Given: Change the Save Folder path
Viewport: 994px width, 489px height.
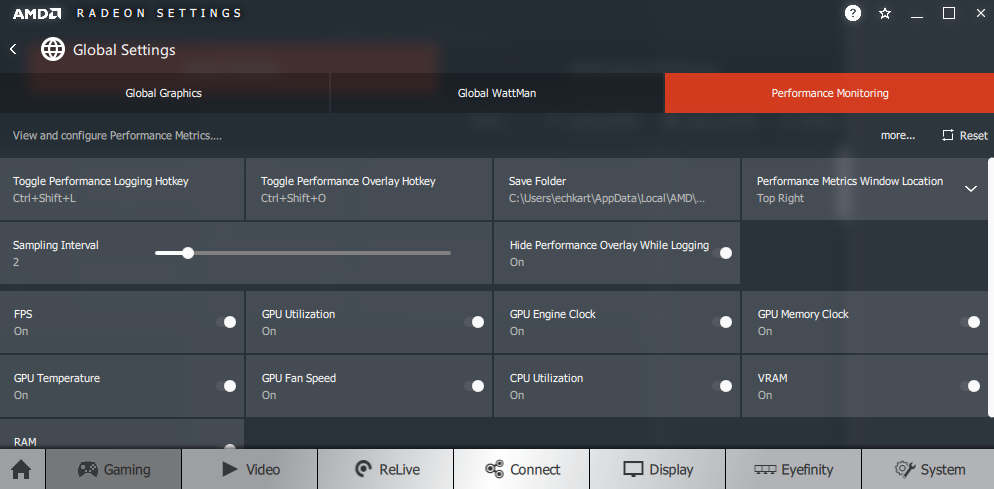Looking at the screenshot, I should pos(617,189).
